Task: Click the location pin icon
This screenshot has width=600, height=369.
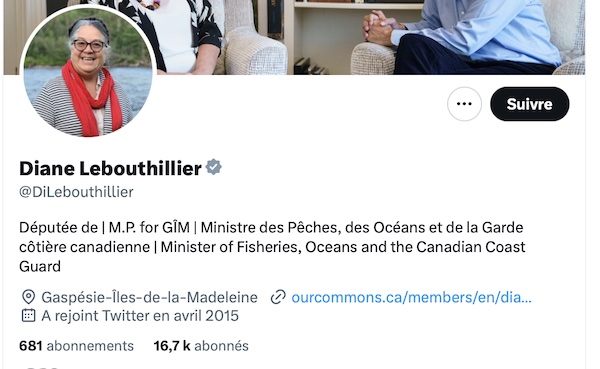Action: 29,297
